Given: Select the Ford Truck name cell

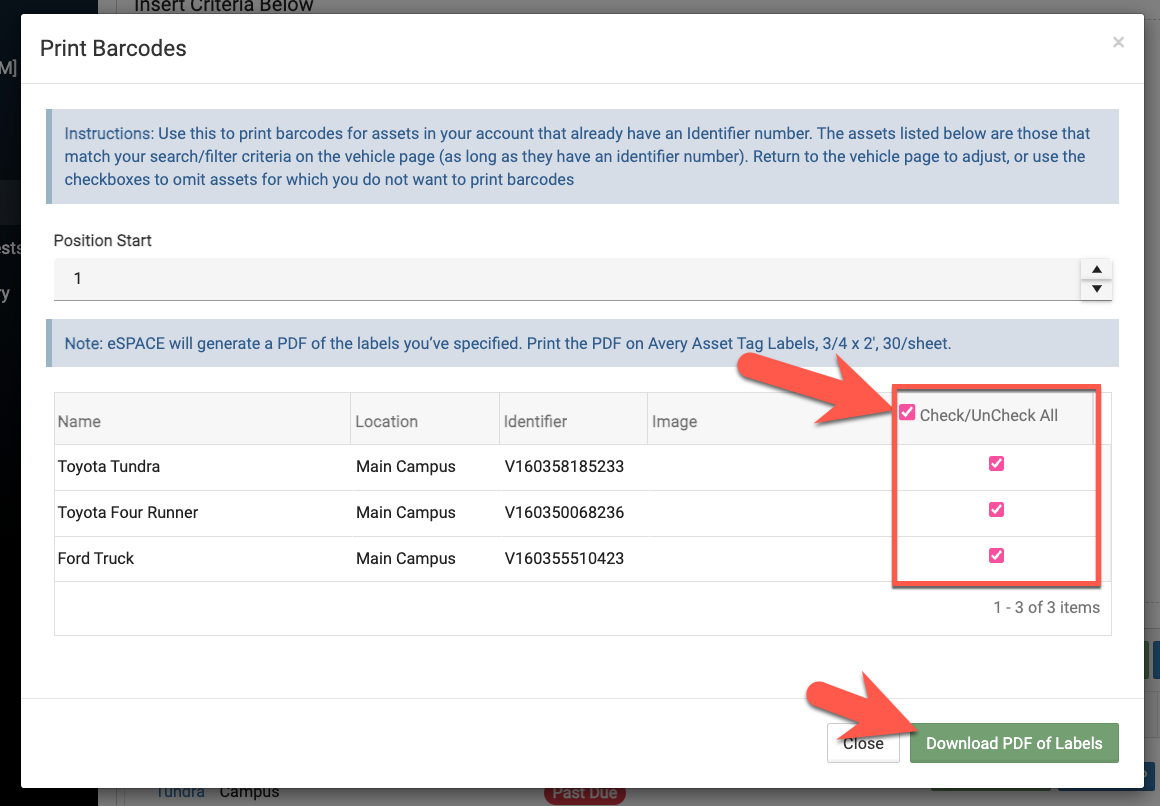Looking at the screenshot, I should click(96, 558).
